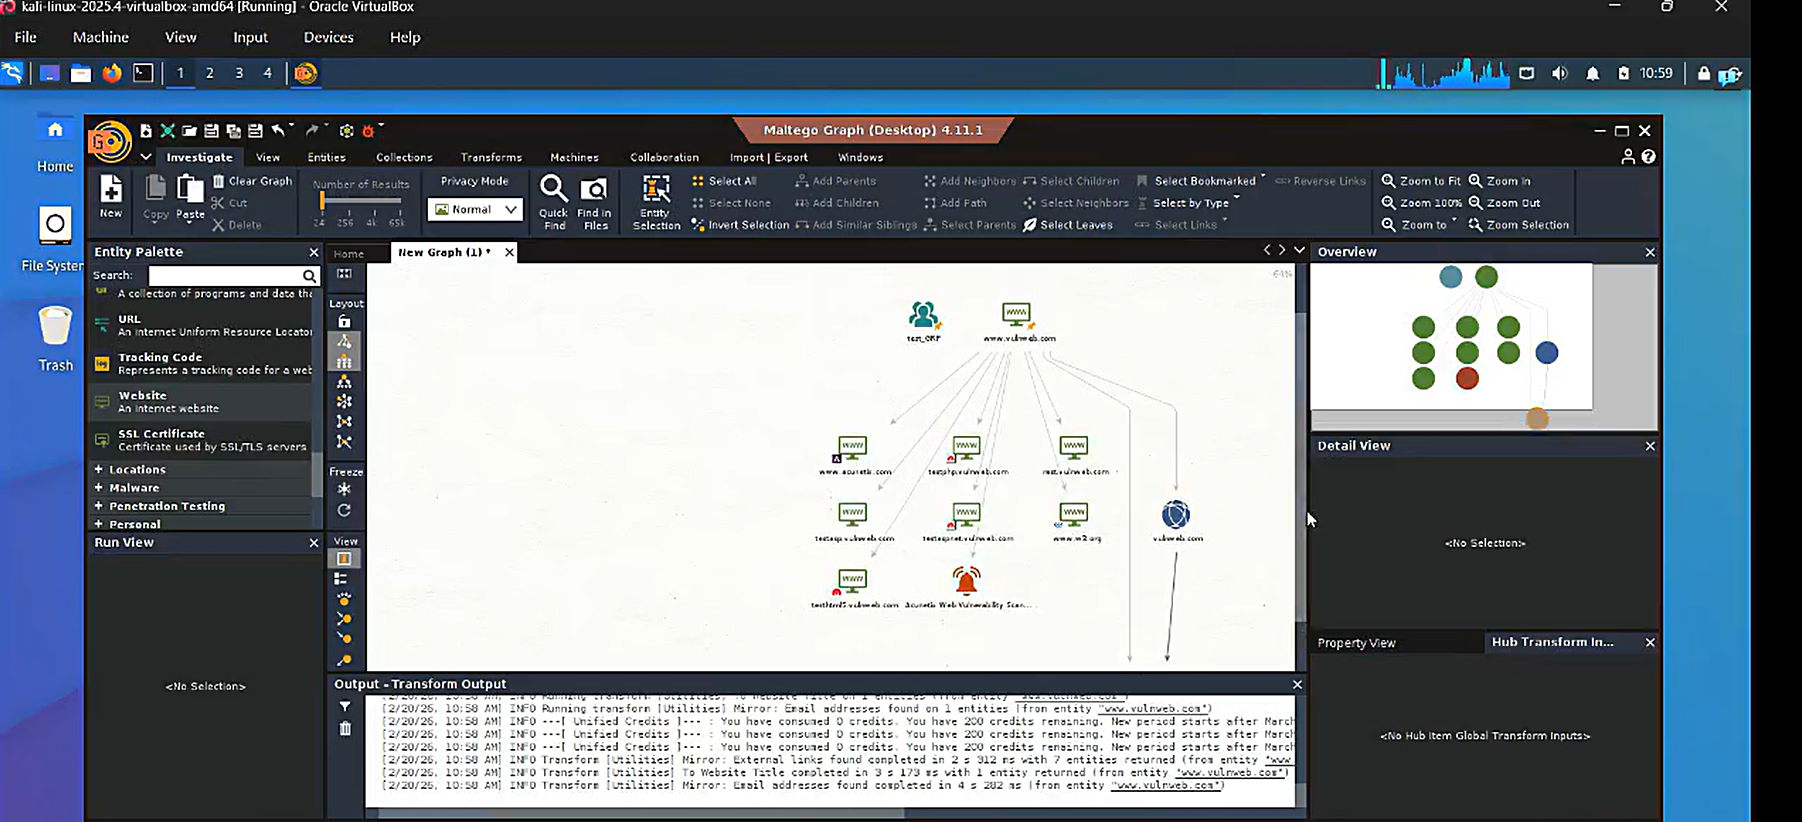
Task: Open the Zoom to dropdown
Action: click(1419, 225)
